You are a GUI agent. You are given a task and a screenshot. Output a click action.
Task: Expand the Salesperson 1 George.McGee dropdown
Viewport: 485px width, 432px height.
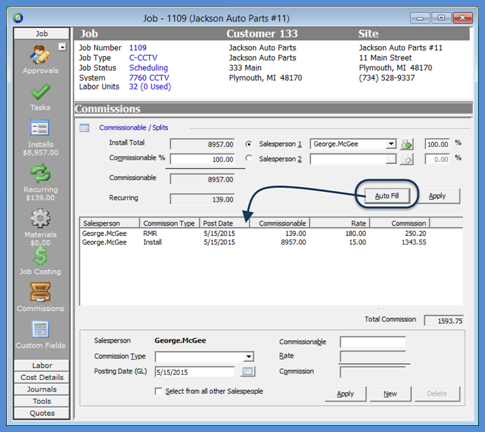391,144
